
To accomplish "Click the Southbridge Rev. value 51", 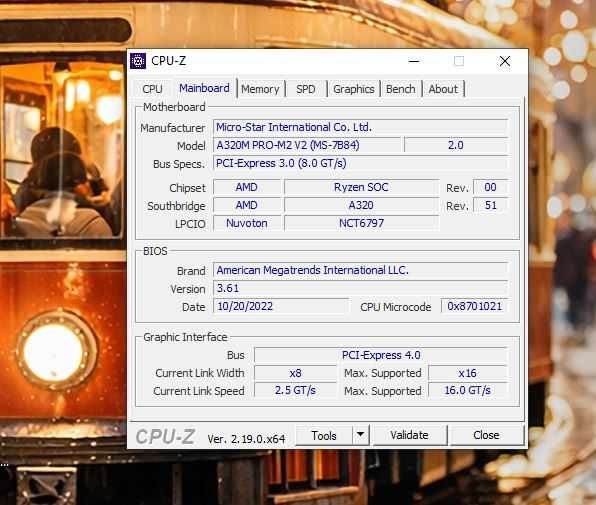I will (x=490, y=205).
